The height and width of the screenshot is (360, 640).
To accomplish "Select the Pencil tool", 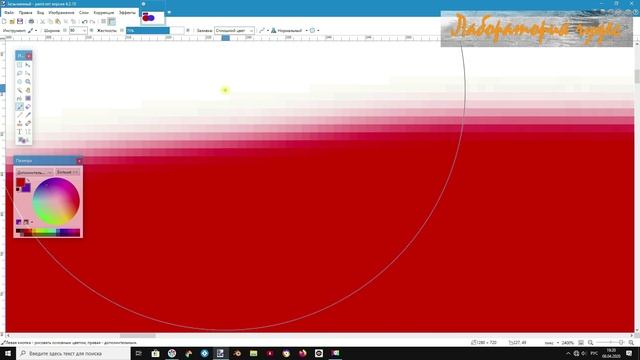I will (19, 115).
